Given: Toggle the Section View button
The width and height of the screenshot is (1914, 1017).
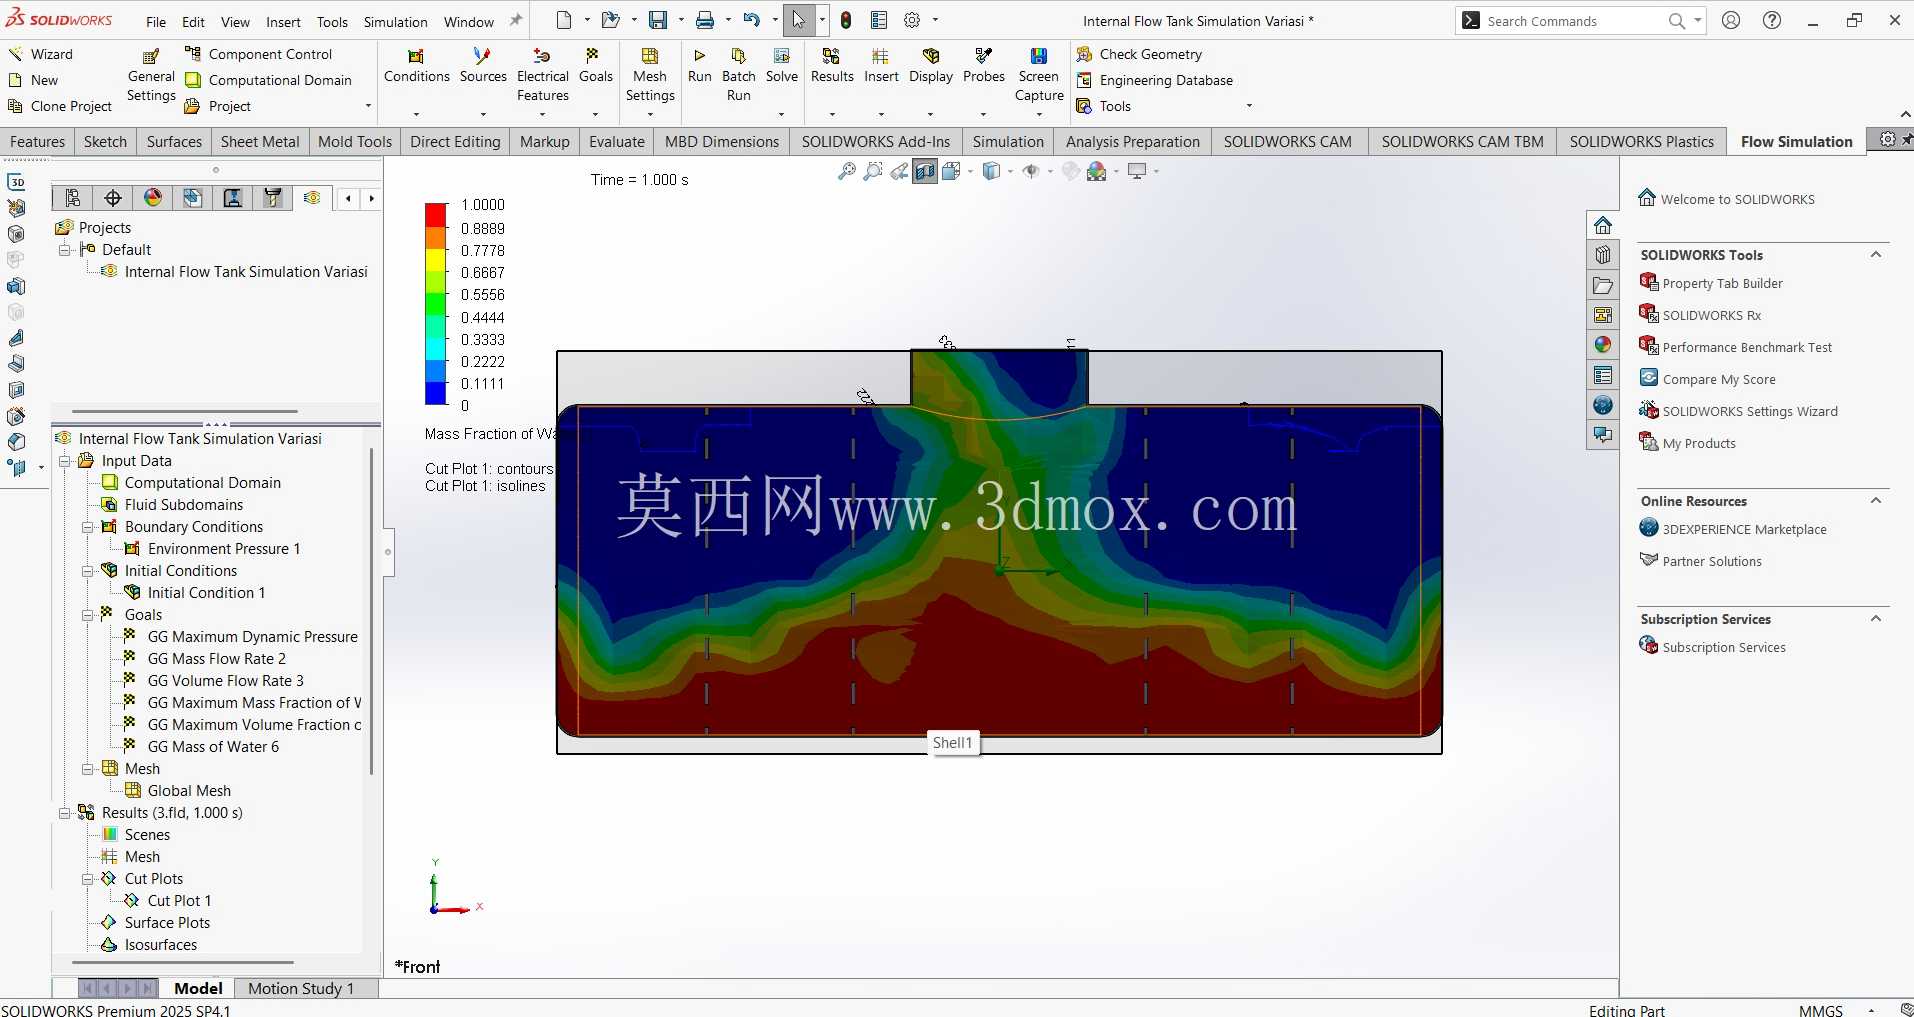Looking at the screenshot, I should [925, 171].
